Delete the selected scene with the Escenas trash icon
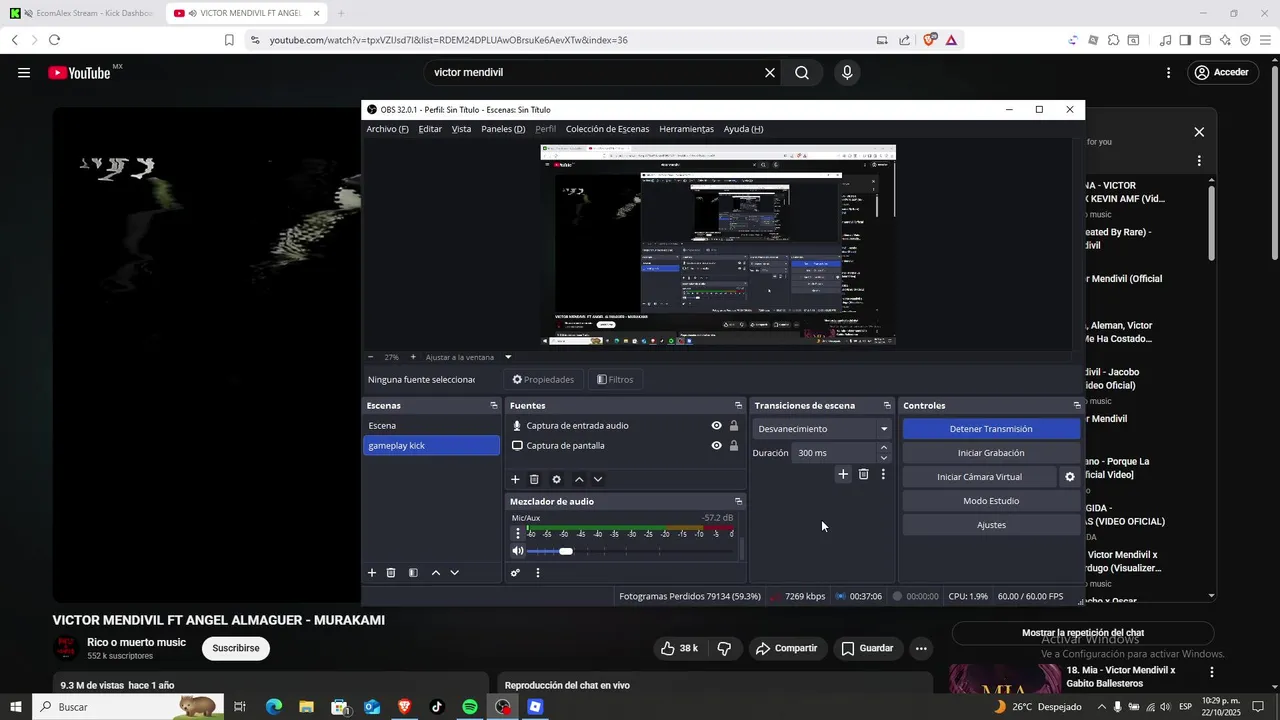Viewport: 1280px width, 720px height. [391, 573]
